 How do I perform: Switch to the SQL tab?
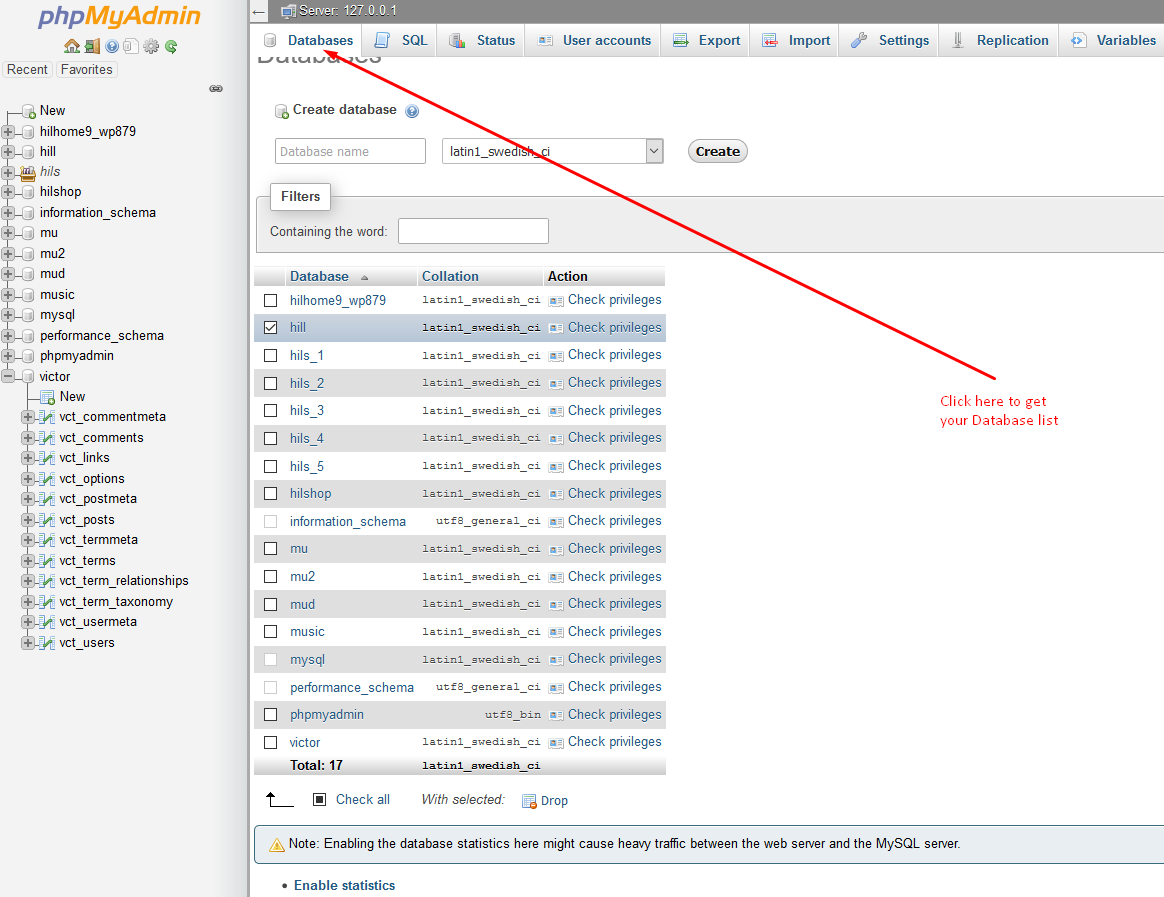point(402,41)
